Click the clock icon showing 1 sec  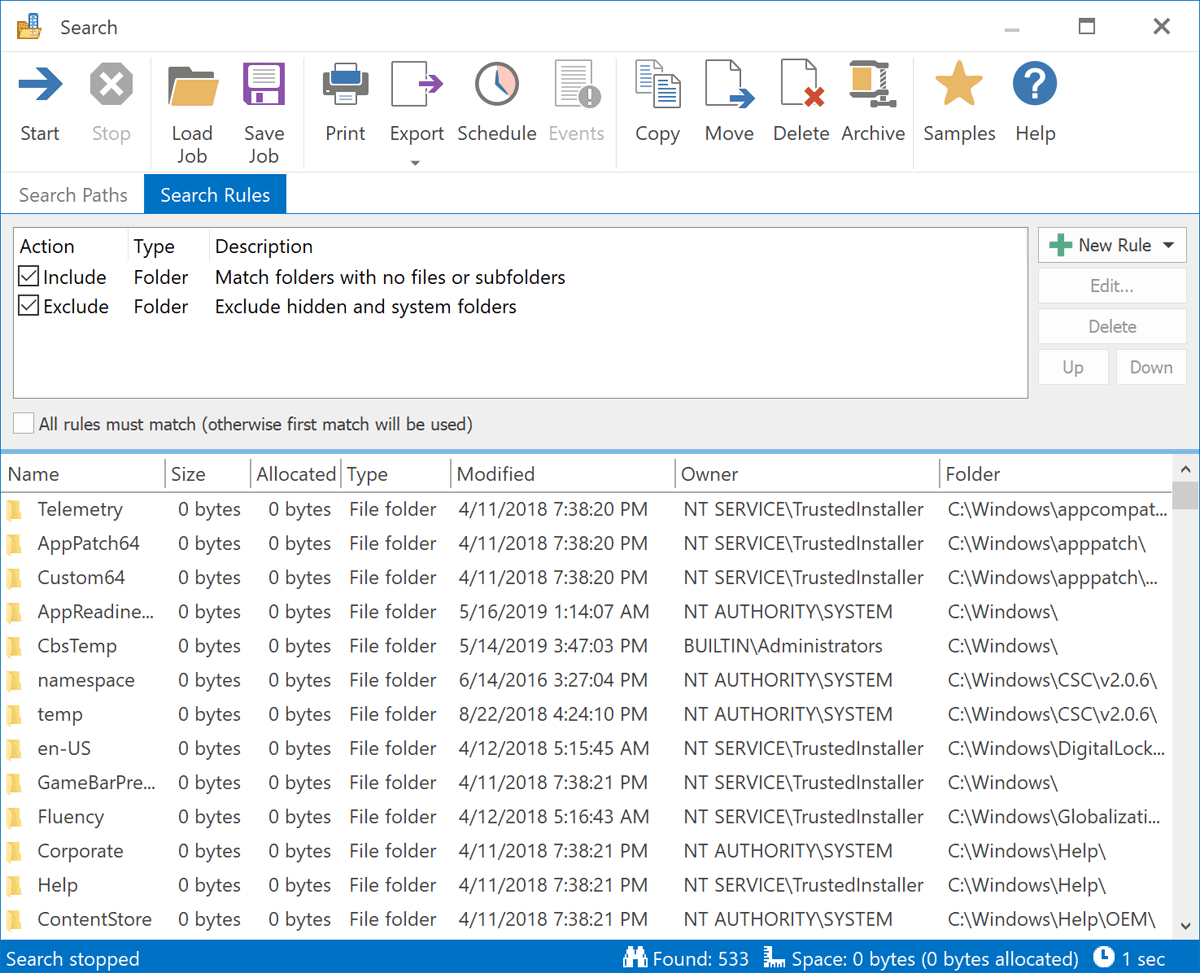click(x=1104, y=958)
